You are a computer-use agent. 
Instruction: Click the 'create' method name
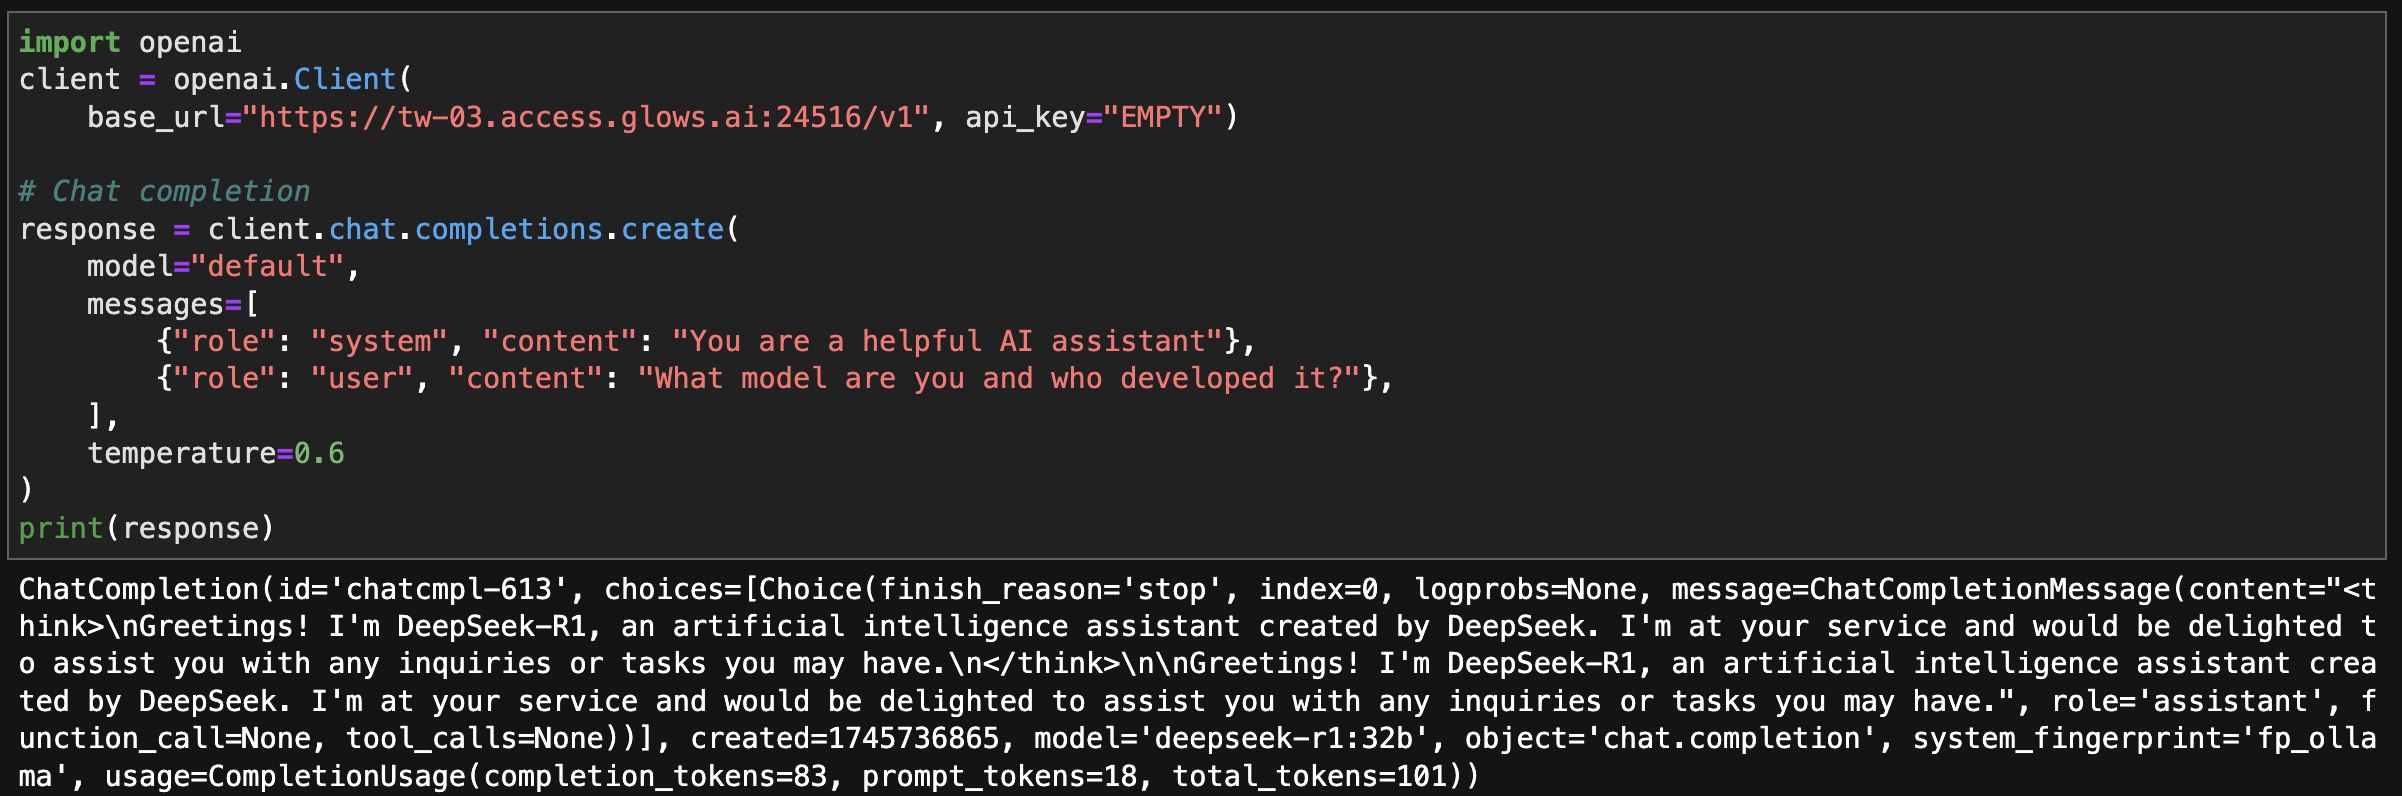point(672,229)
